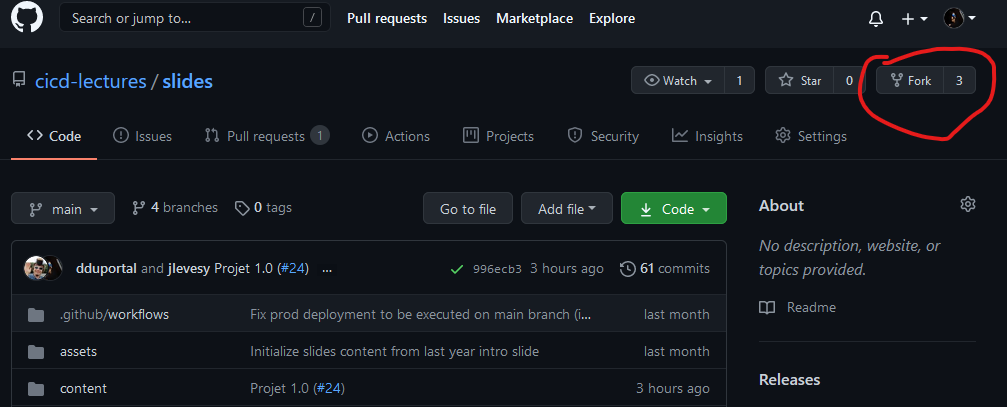Click the About section gear icon

coord(967,205)
